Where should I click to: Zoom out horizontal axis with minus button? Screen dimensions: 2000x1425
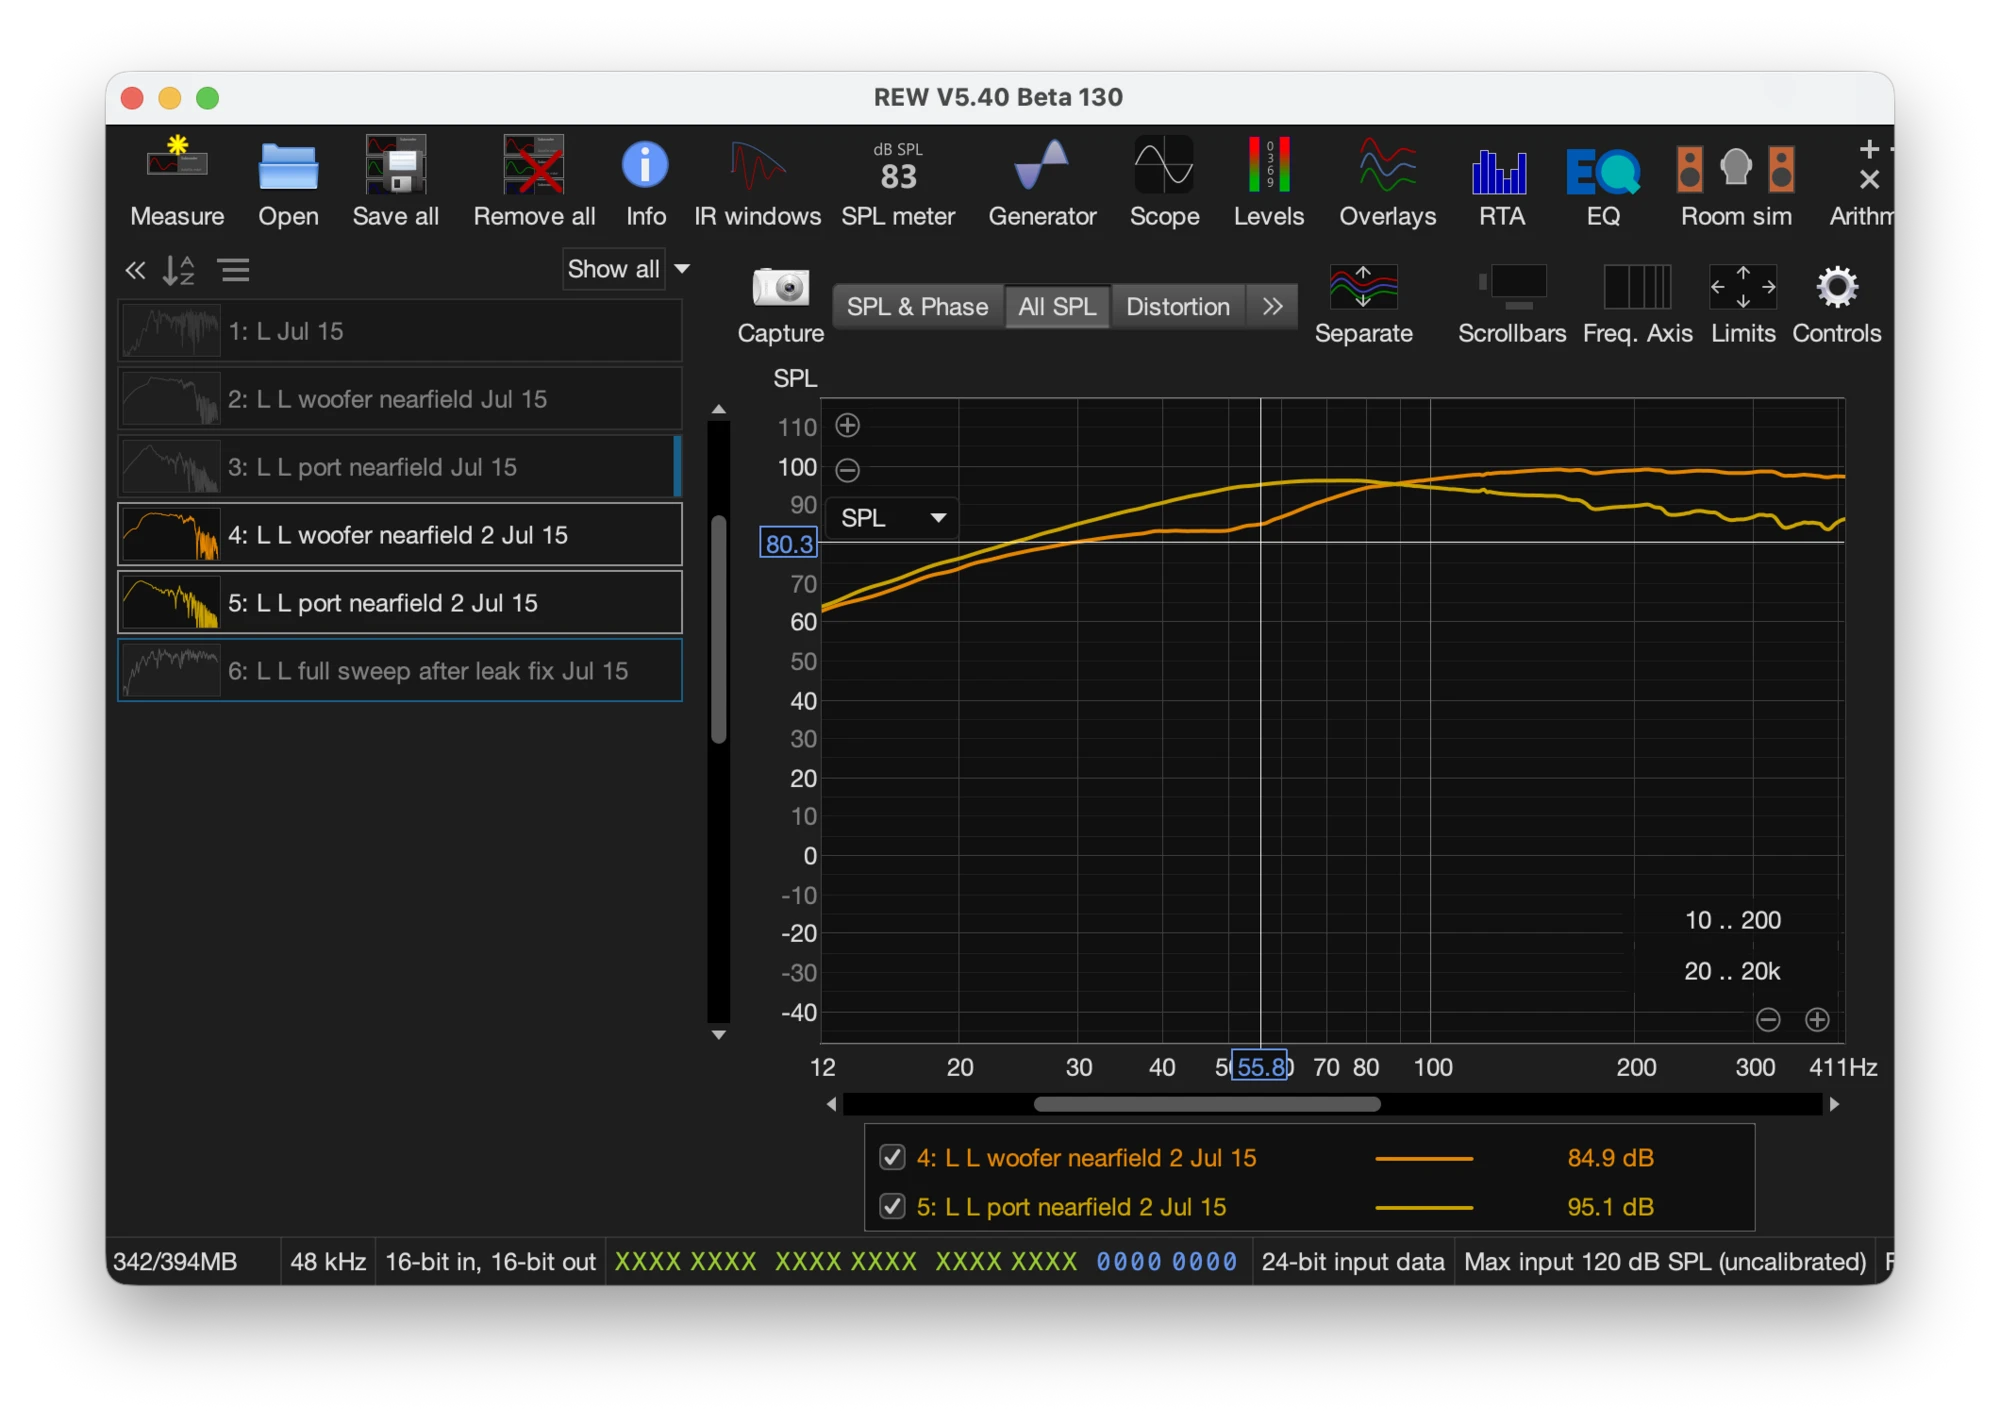click(1768, 1020)
